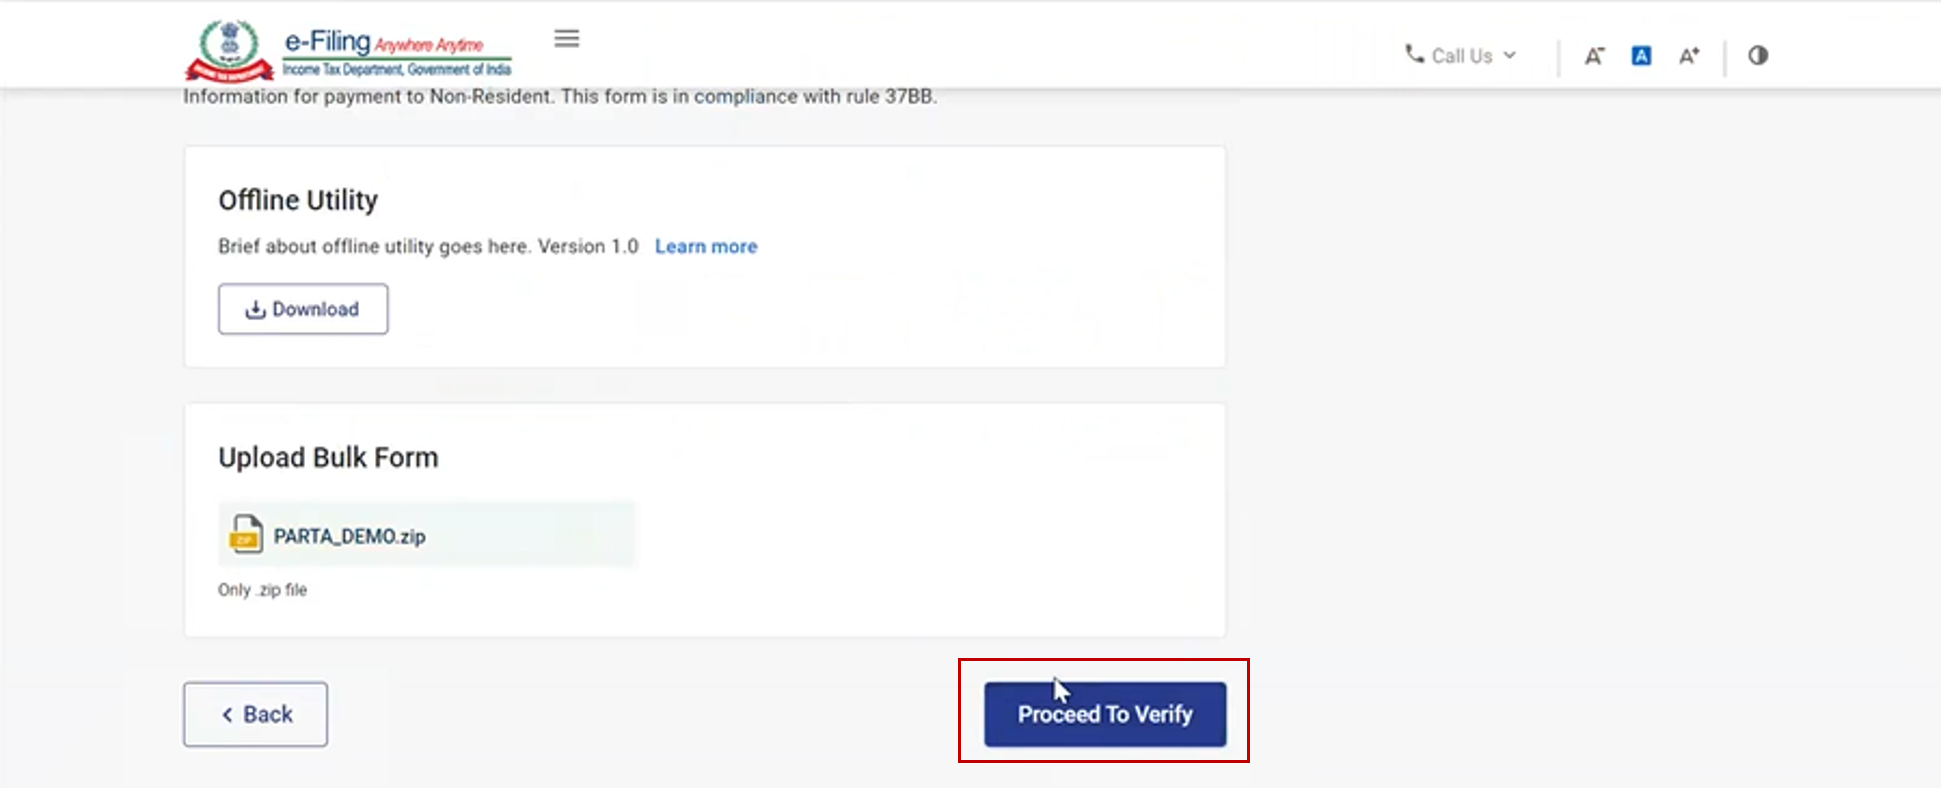Open the Learn more link
The image size is (1941, 788).
(706, 247)
